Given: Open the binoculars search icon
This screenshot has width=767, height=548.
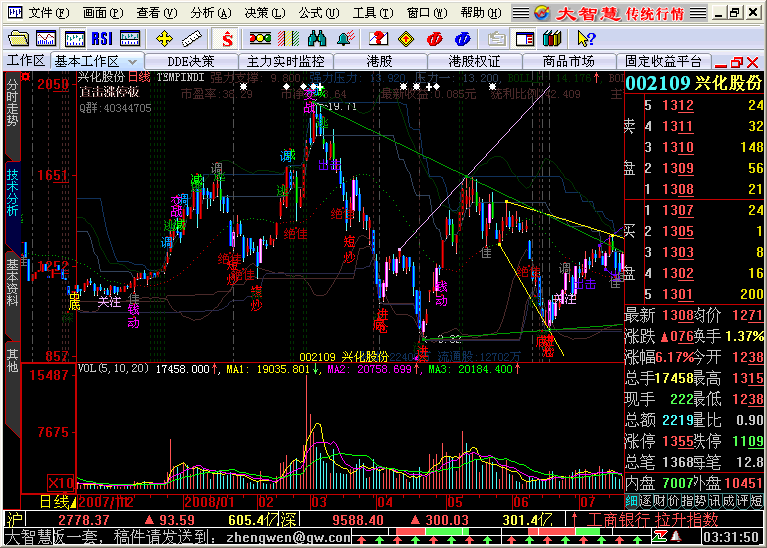Looking at the screenshot, I should [x=316, y=38].
